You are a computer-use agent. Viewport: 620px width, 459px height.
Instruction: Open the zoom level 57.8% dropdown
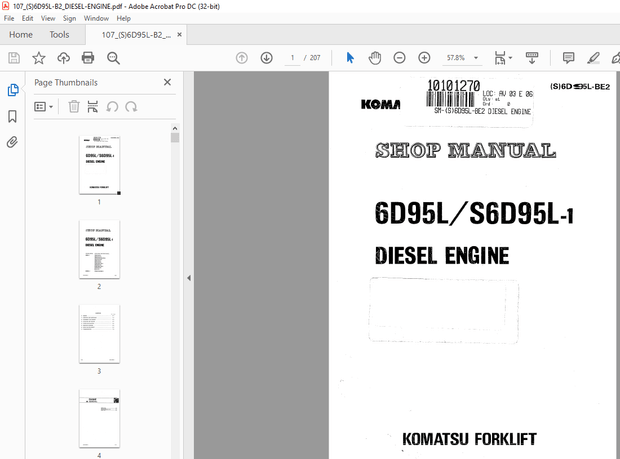[x=476, y=58]
